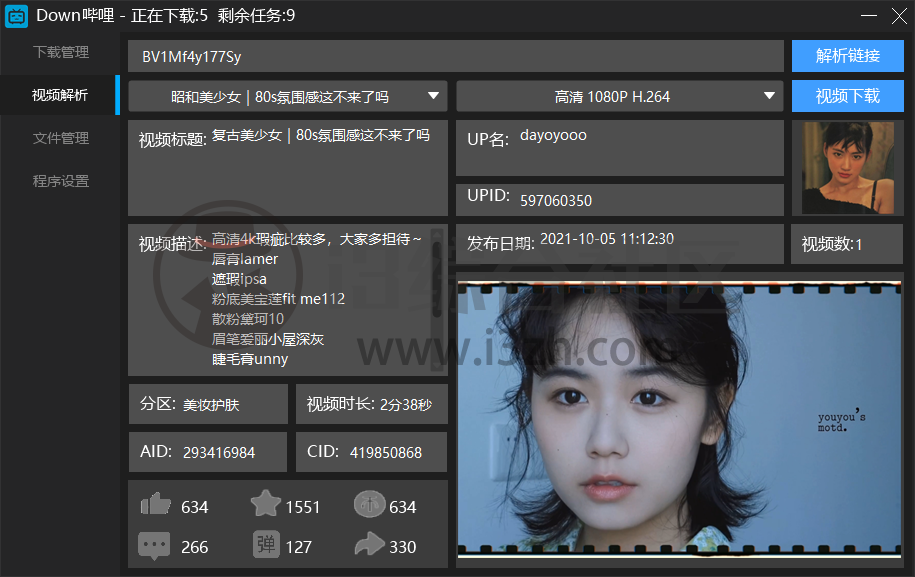Click the video title dropdown arrow
Screen dimensions: 915x577
(x=434, y=96)
